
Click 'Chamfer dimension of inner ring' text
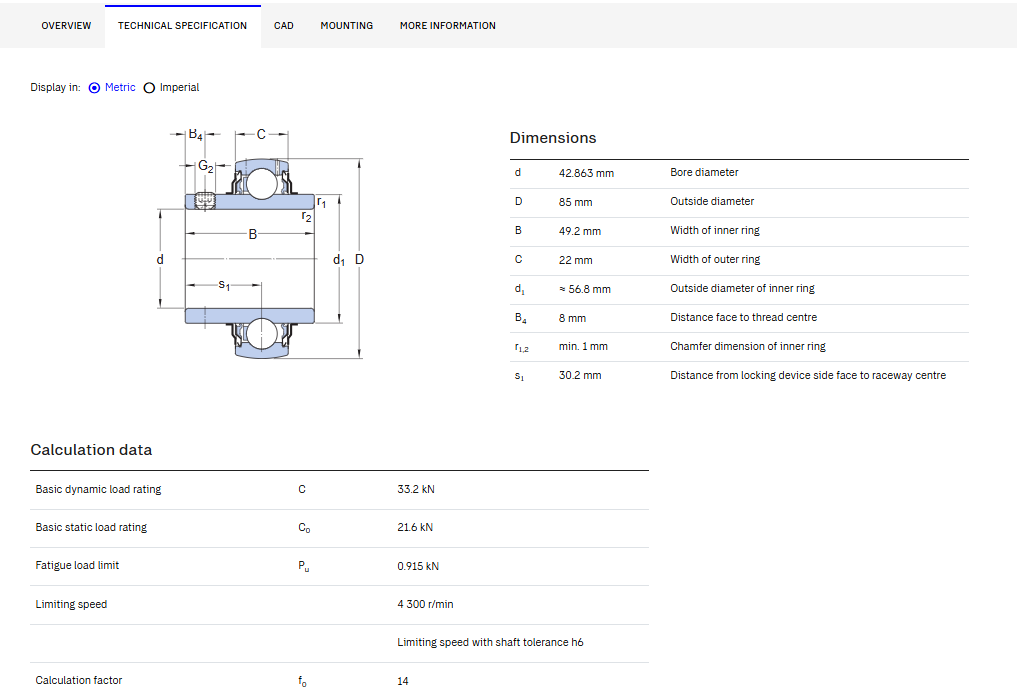tap(748, 346)
